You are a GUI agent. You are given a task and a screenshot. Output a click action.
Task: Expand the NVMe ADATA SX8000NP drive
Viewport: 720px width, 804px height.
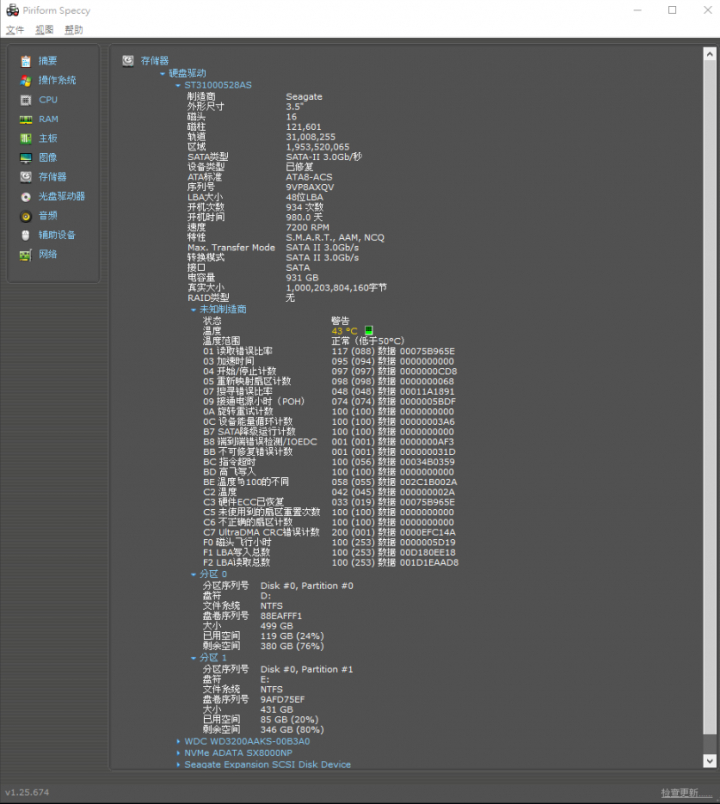coord(178,753)
